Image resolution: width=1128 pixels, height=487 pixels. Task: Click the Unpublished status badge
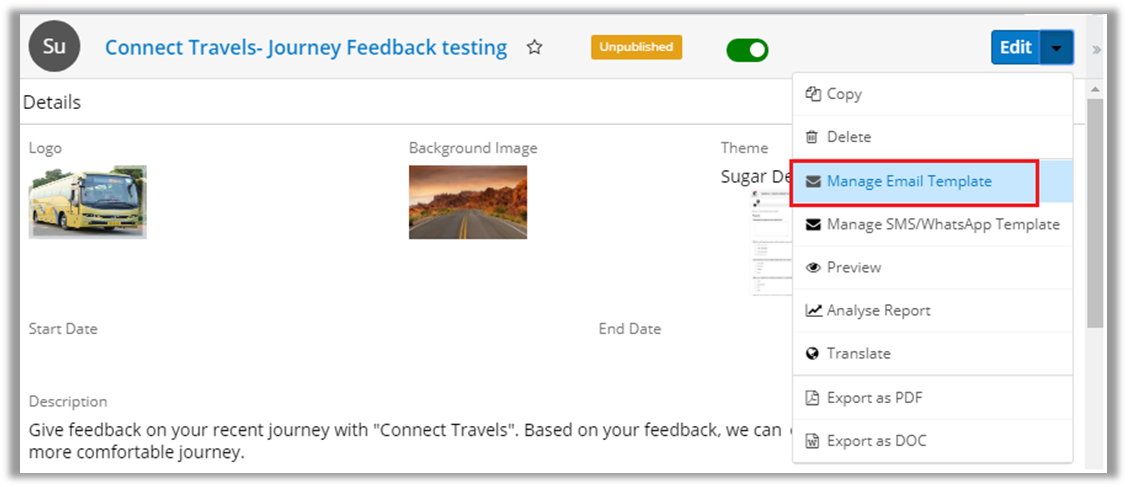[x=636, y=47]
